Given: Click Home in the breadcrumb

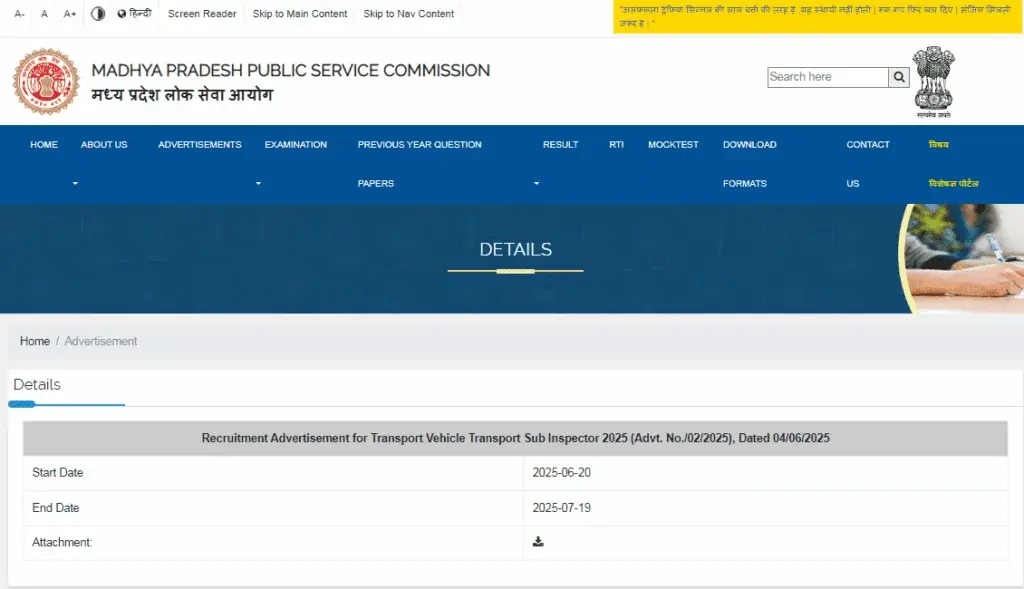Looking at the screenshot, I should coord(35,341).
